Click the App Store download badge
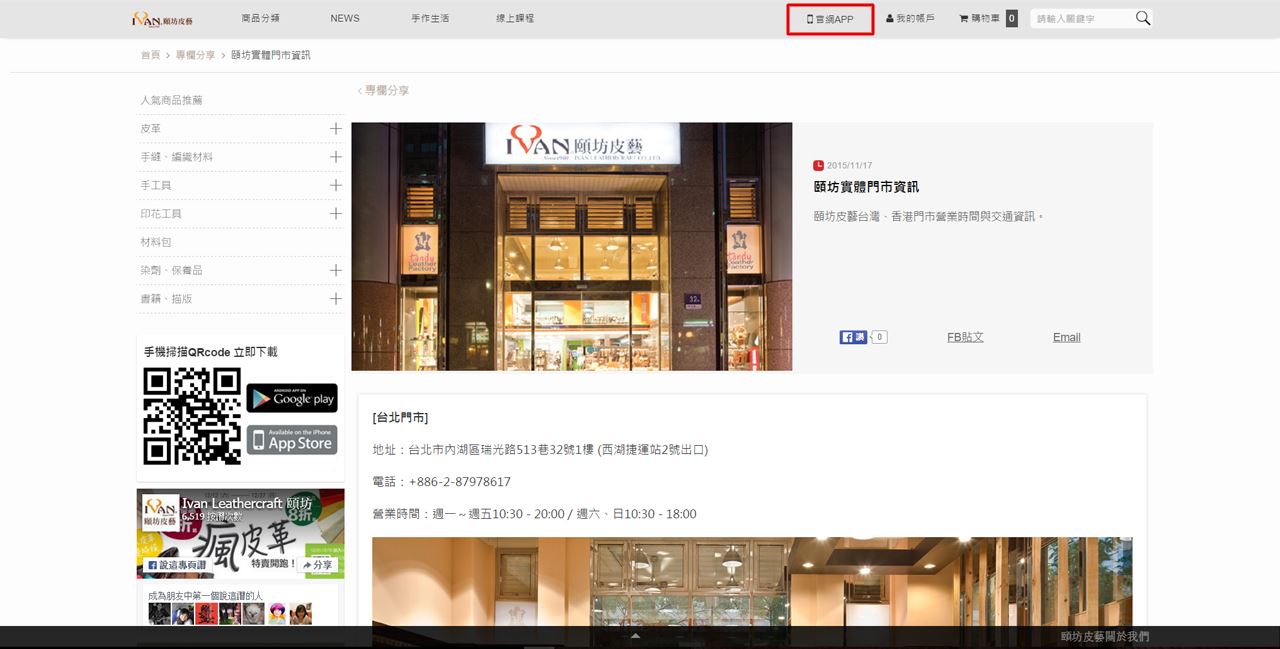The image size is (1280, 649). coord(292,440)
